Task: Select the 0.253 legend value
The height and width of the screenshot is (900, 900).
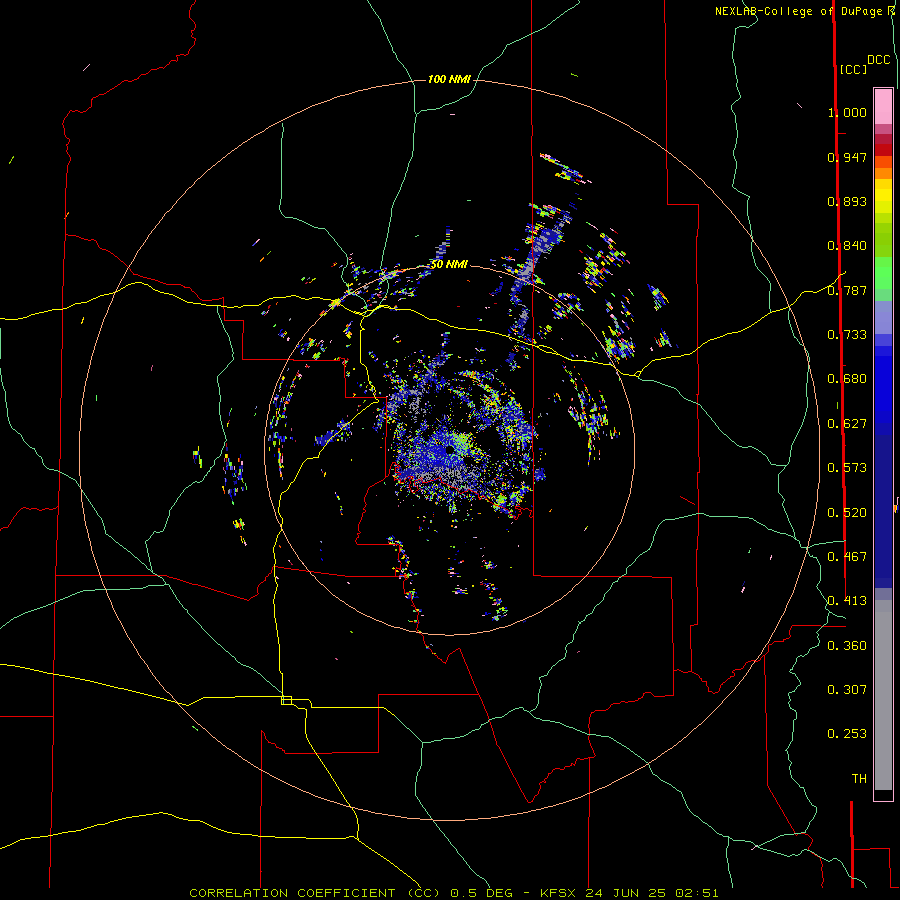Action: coord(847,734)
